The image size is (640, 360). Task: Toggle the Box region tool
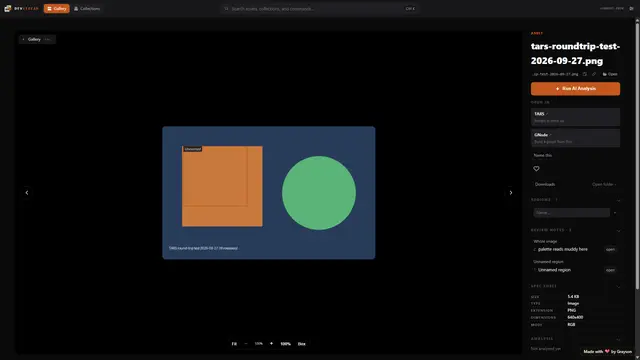(302, 344)
